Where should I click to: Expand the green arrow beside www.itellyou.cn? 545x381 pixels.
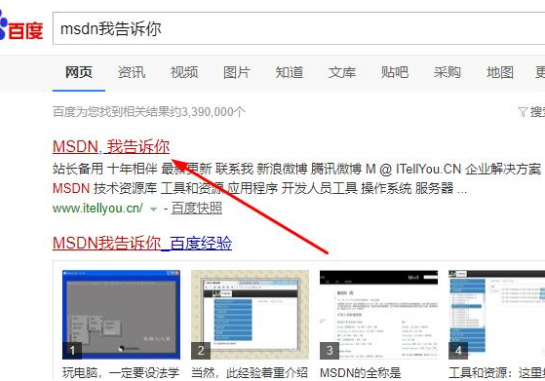[153, 209]
